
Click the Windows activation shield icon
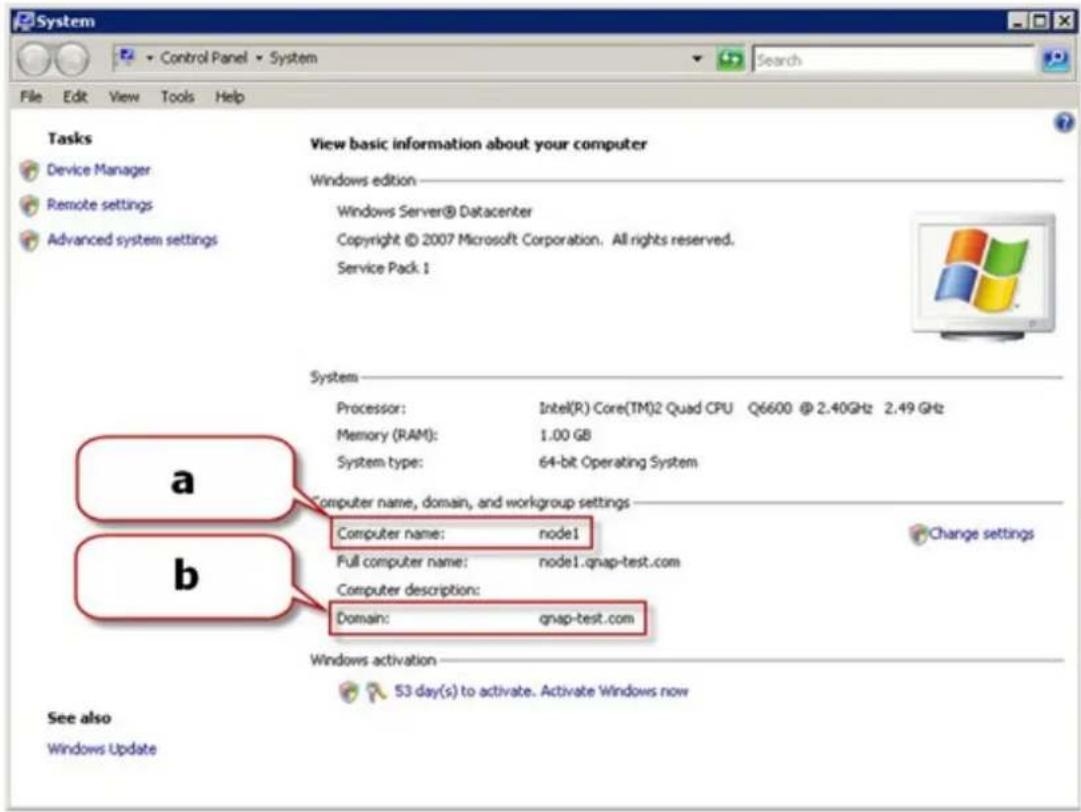[x=349, y=691]
